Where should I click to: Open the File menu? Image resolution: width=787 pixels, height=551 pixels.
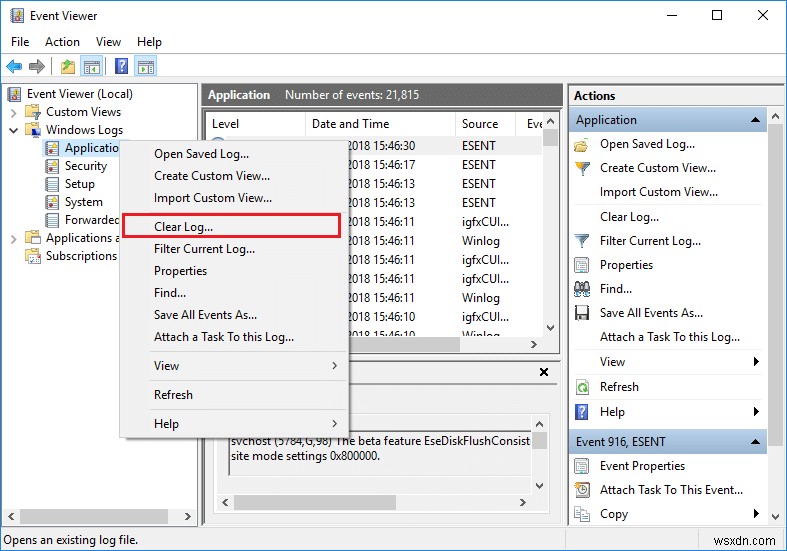click(x=20, y=42)
